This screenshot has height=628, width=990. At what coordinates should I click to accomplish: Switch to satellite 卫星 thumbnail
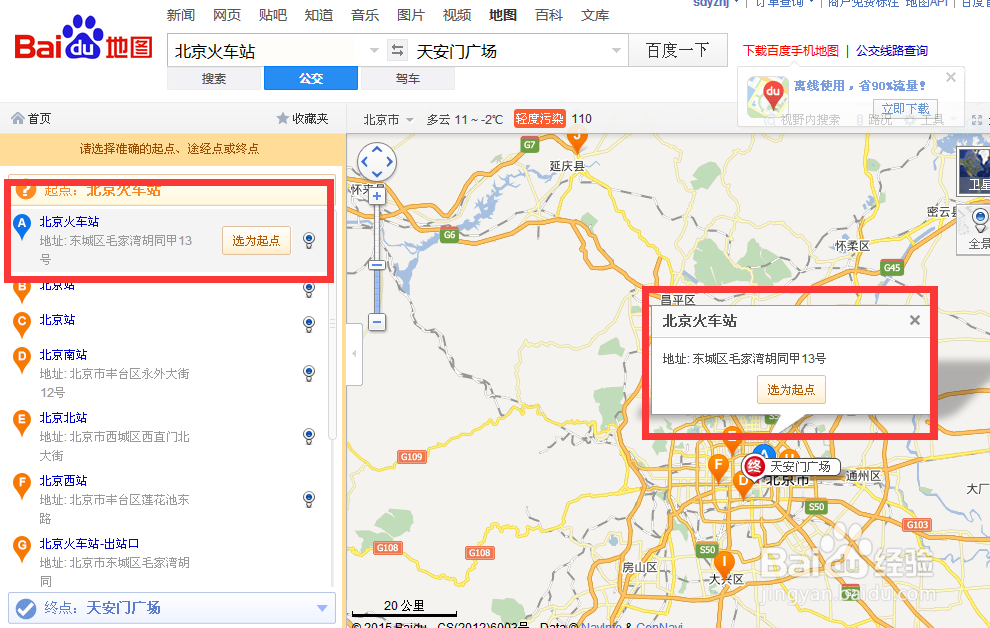click(974, 170)
